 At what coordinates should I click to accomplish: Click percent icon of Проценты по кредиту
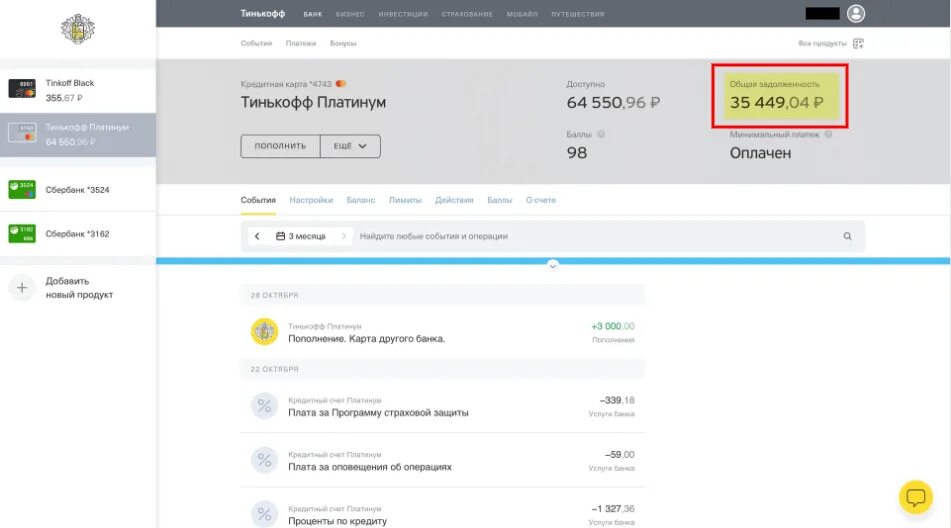pyautogui.click(x=264, y=514)
